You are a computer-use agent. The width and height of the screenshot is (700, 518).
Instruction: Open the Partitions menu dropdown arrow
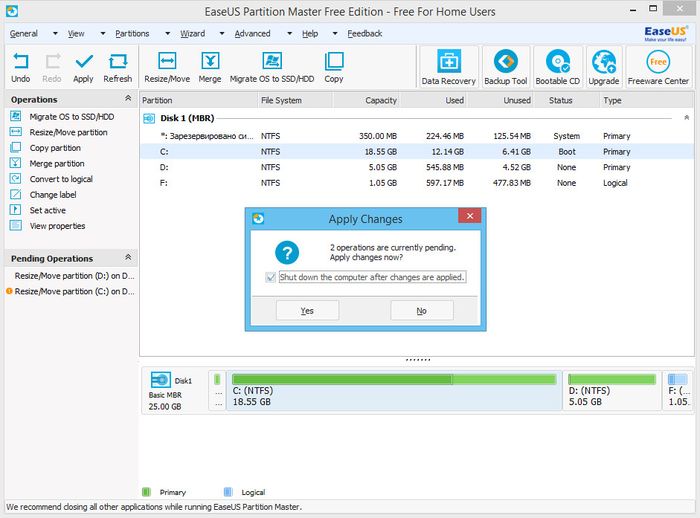tap(167, 33)
